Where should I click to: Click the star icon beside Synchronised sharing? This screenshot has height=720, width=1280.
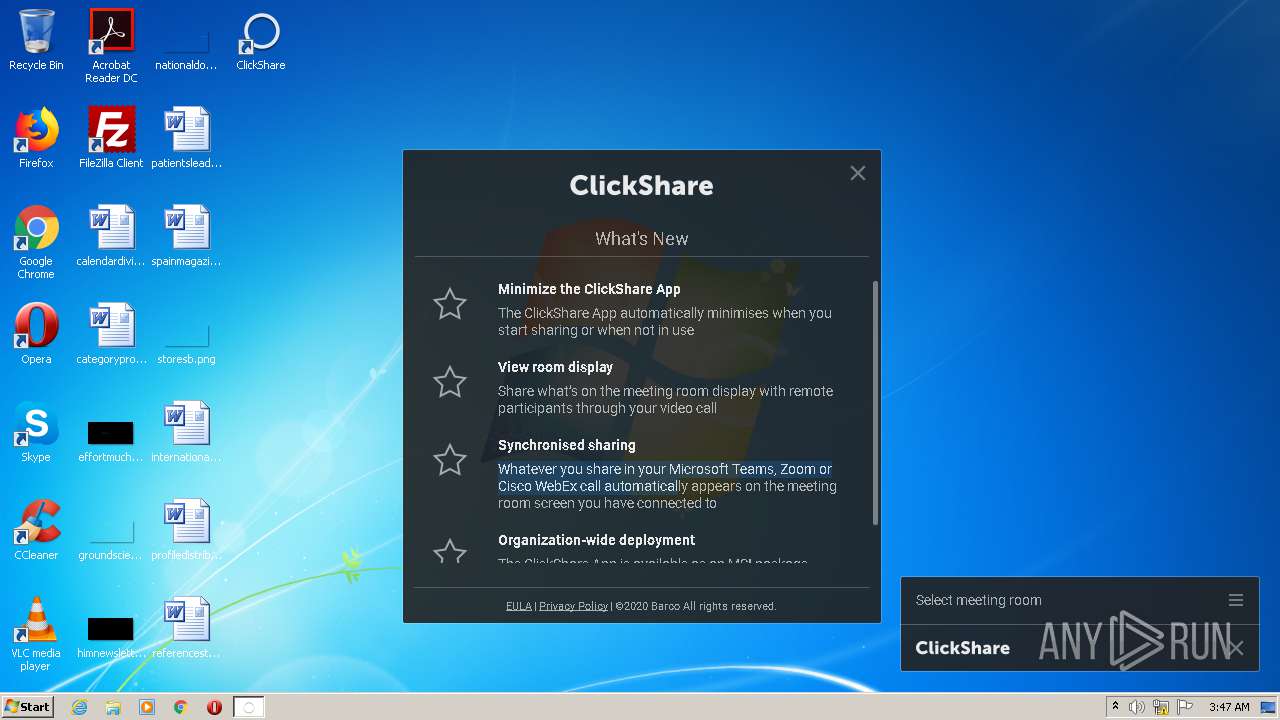pyautogui.click(x=450, y=460)
